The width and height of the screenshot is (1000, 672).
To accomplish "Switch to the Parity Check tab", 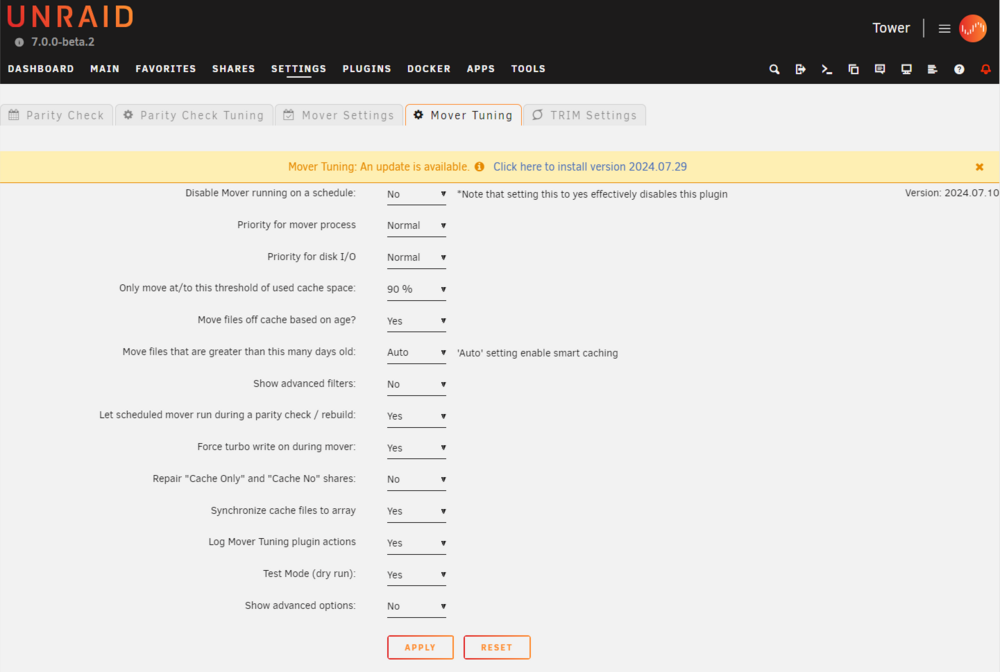I will point(57,115).
